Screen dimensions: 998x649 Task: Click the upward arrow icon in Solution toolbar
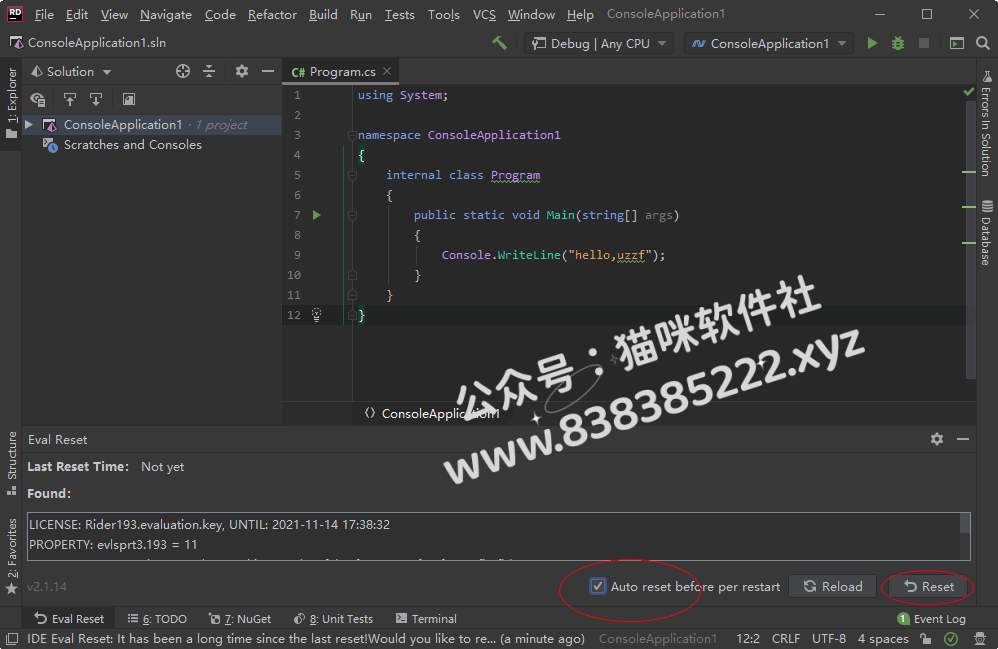(x=69, y=99)
